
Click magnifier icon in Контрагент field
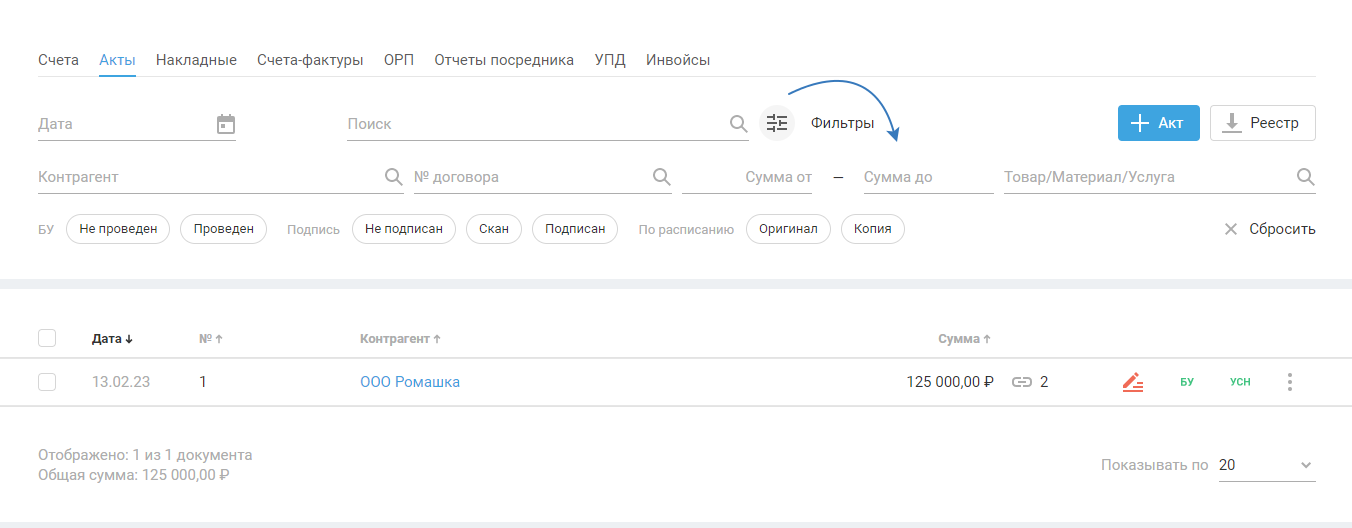[x=394, y=177]
